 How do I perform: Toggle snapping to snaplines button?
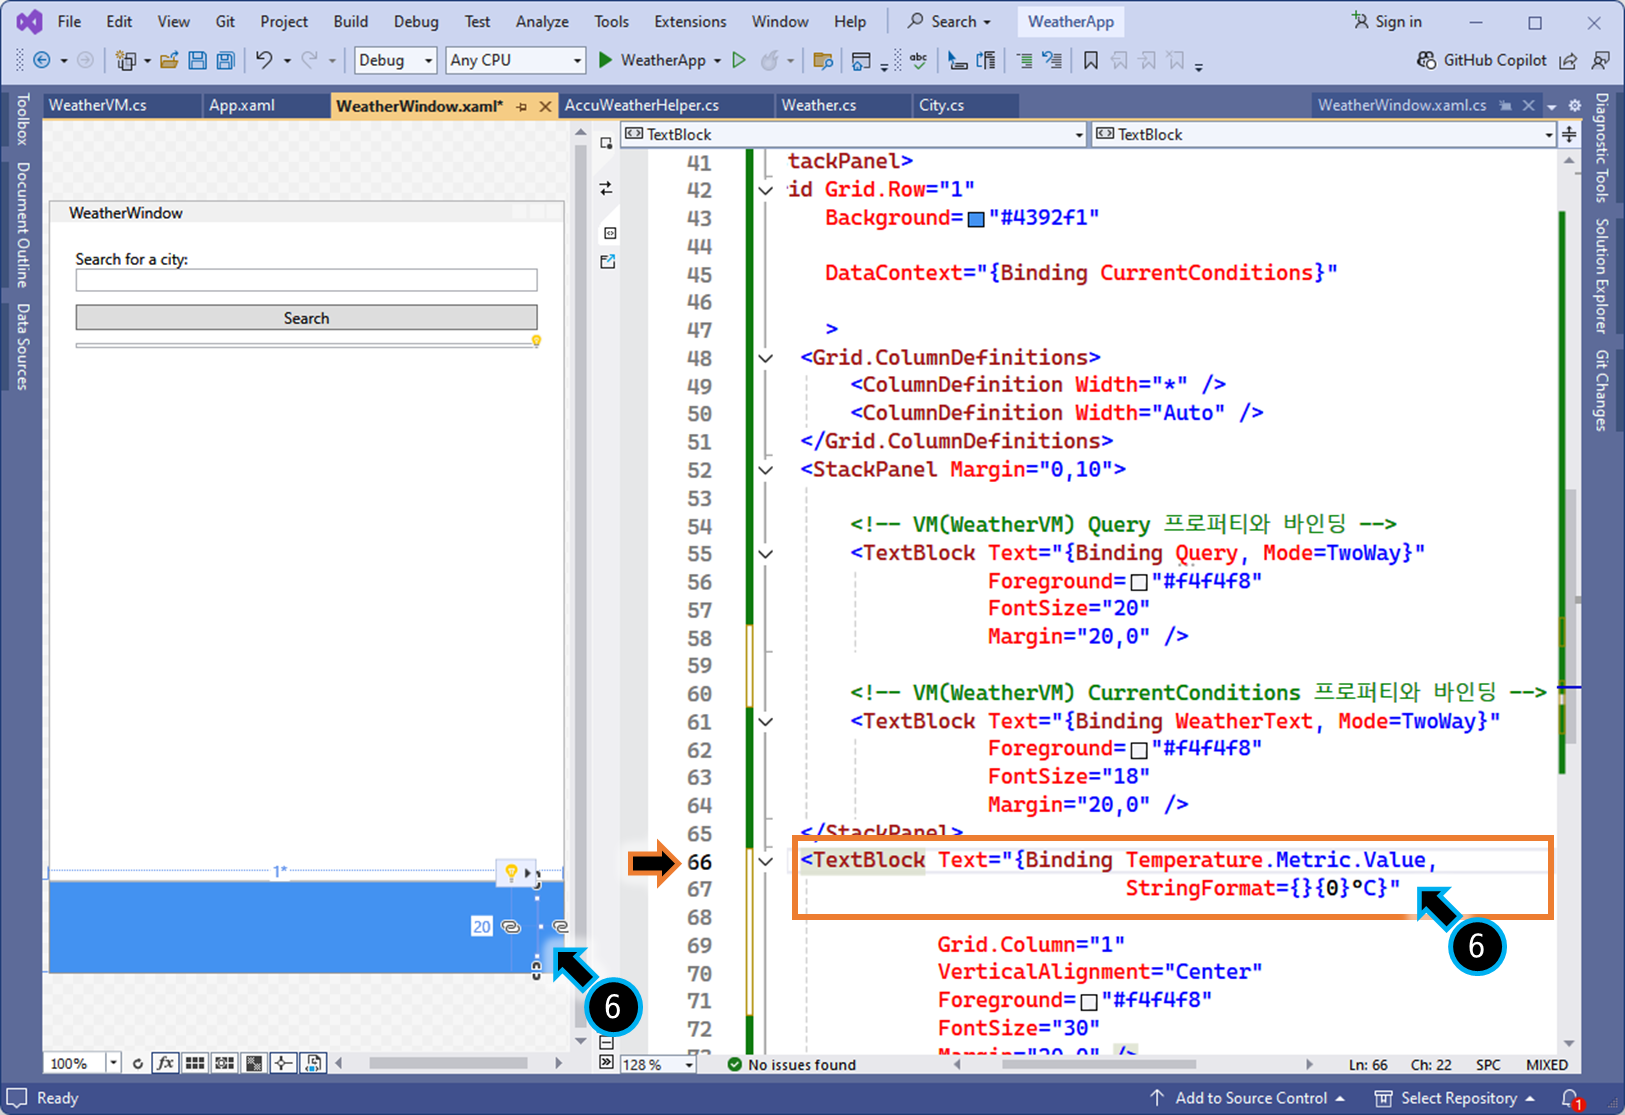pyautogui.click(x=283, y=1063)
